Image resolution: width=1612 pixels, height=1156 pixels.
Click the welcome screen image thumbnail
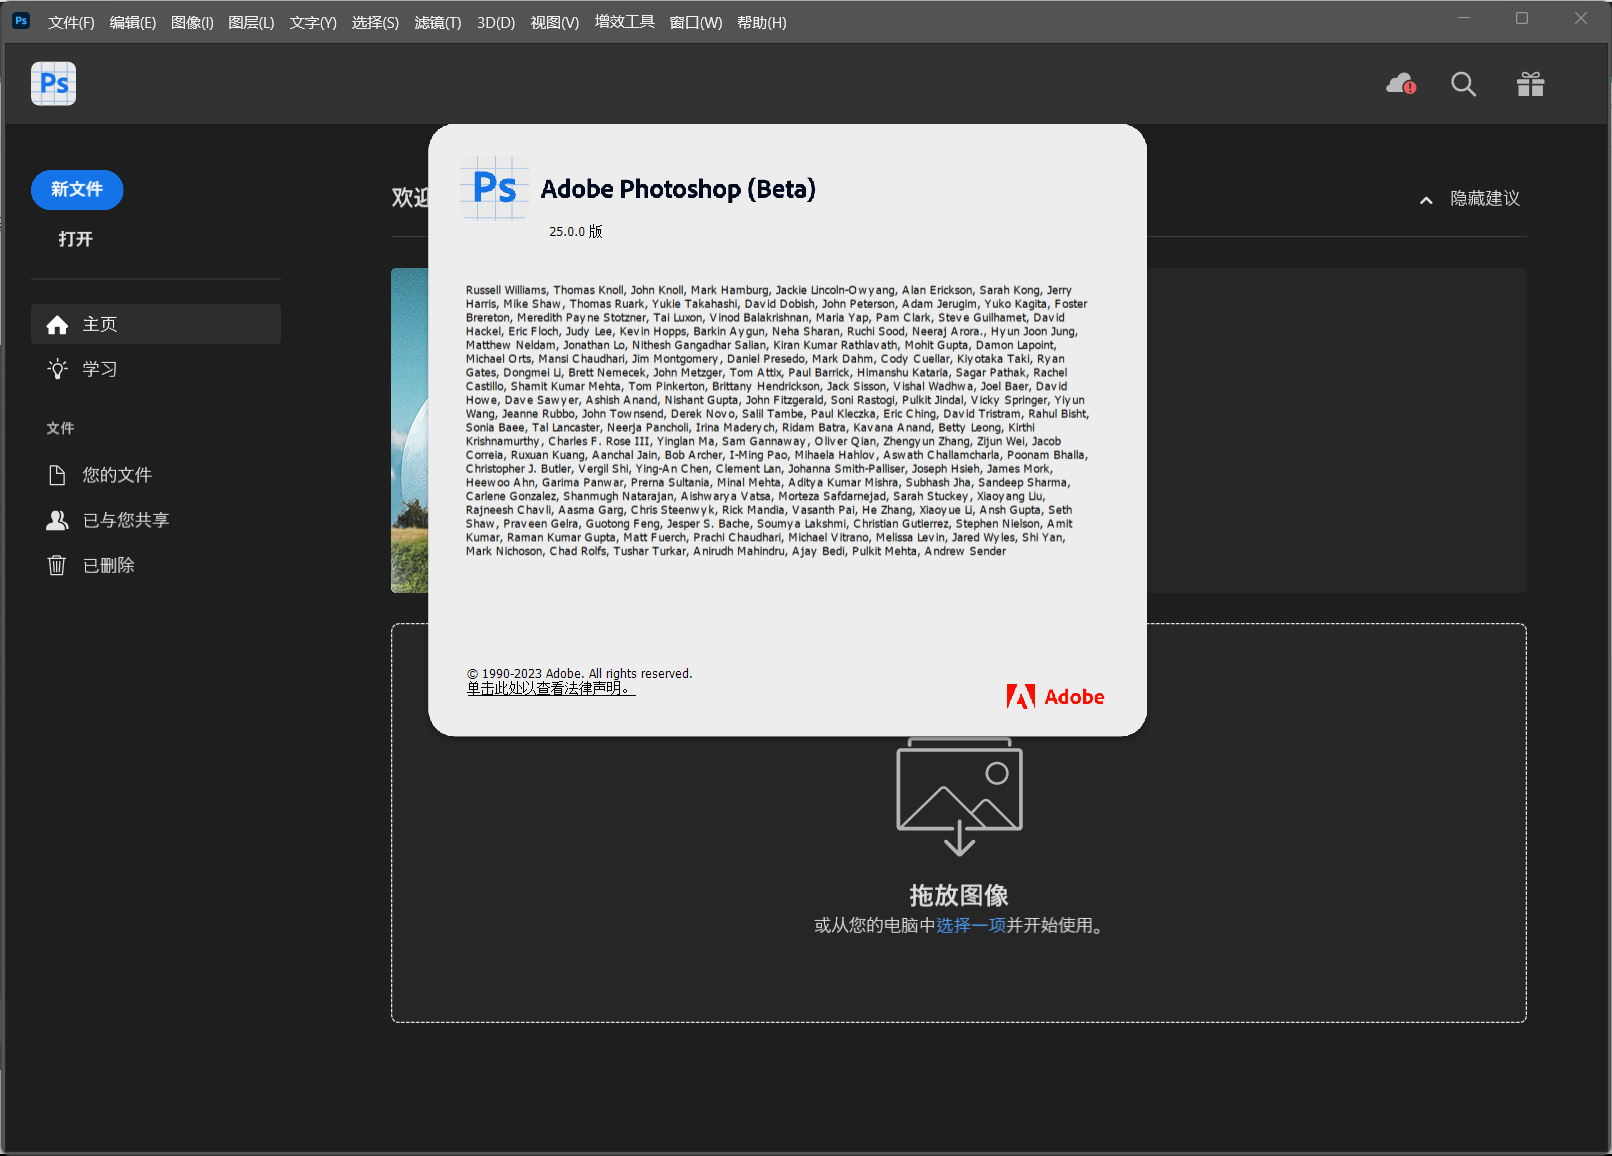[410, 430]
